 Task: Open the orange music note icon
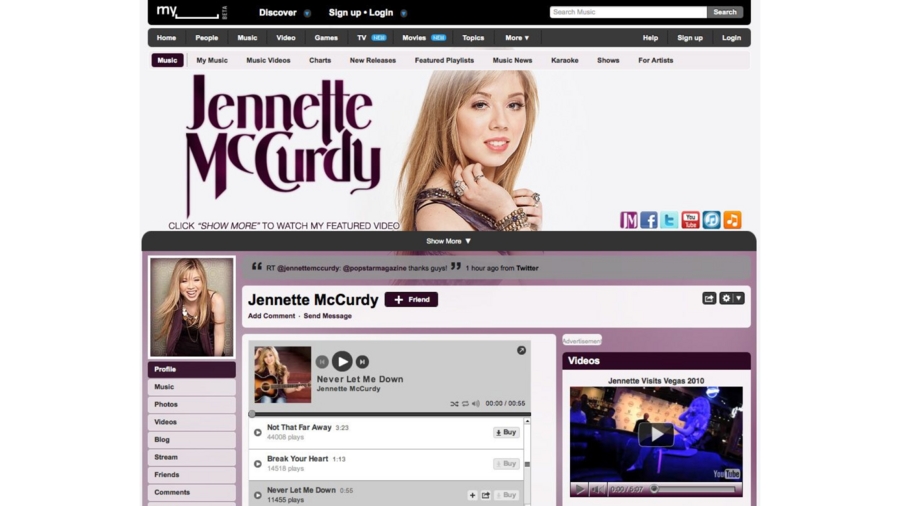pyautogui.click(x=732, y=220)
